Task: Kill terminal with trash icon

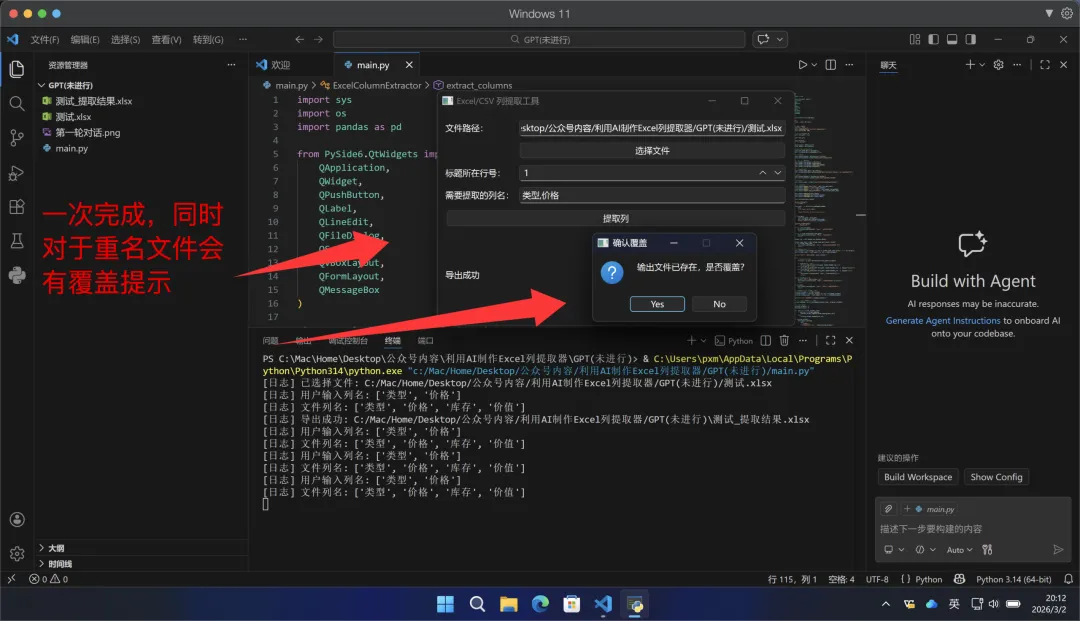Action: click(784, 340)
